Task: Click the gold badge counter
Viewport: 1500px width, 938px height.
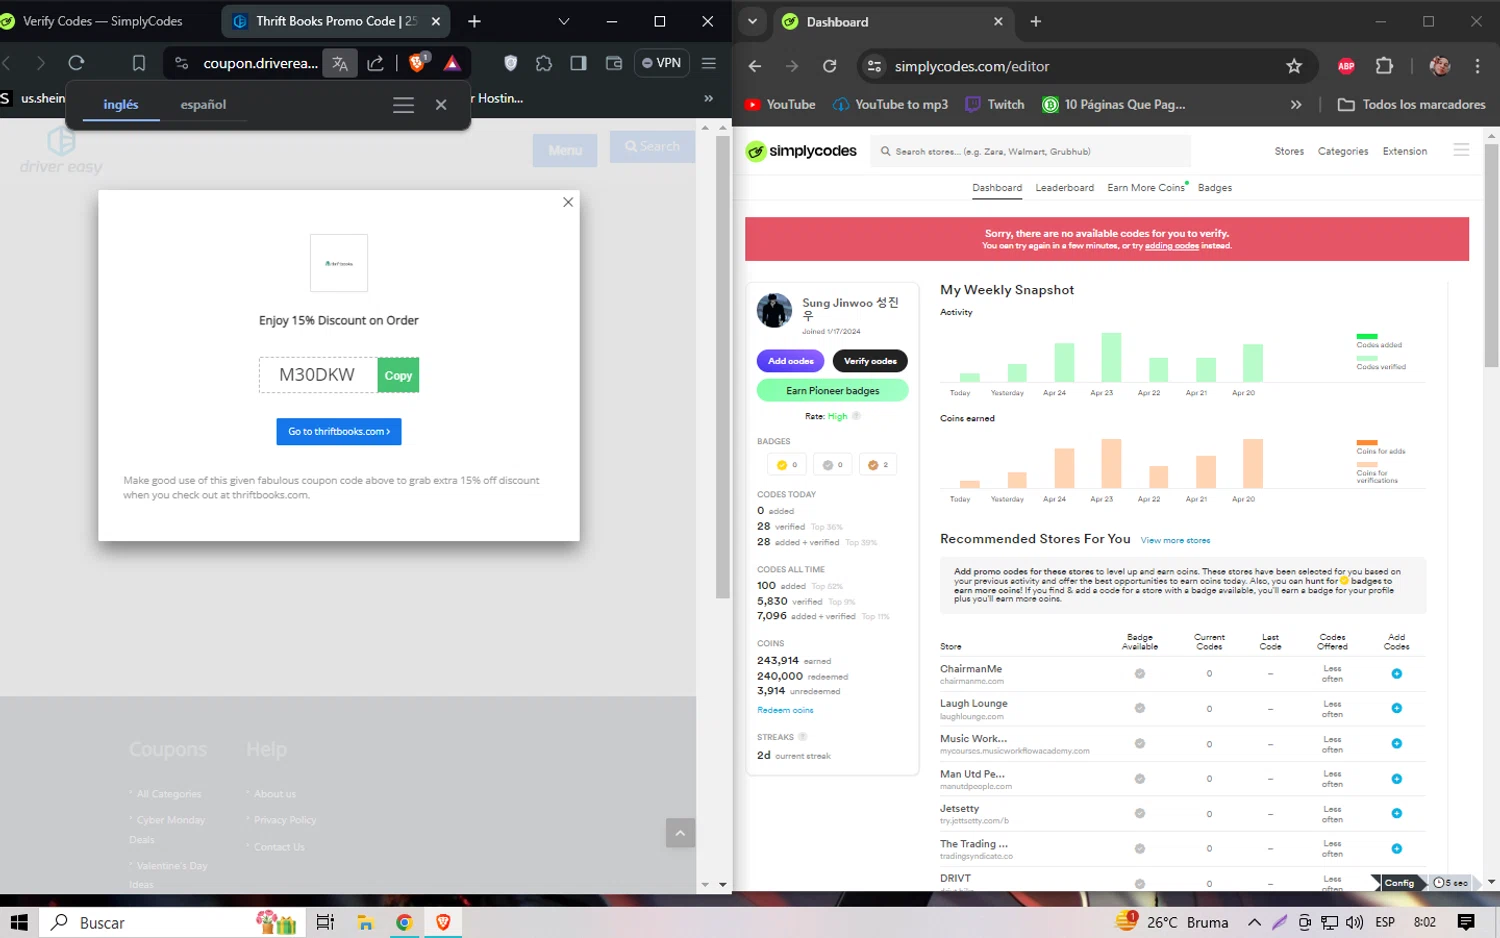Action: pyautogui.click(x=787, y=465)
